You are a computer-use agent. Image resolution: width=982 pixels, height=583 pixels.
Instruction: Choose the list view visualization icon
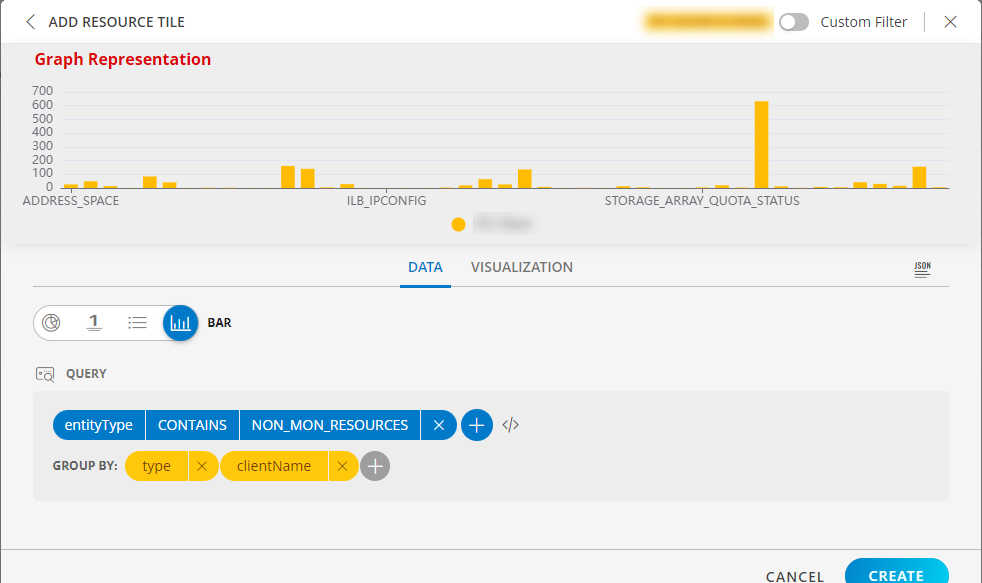tap(138, 323)
